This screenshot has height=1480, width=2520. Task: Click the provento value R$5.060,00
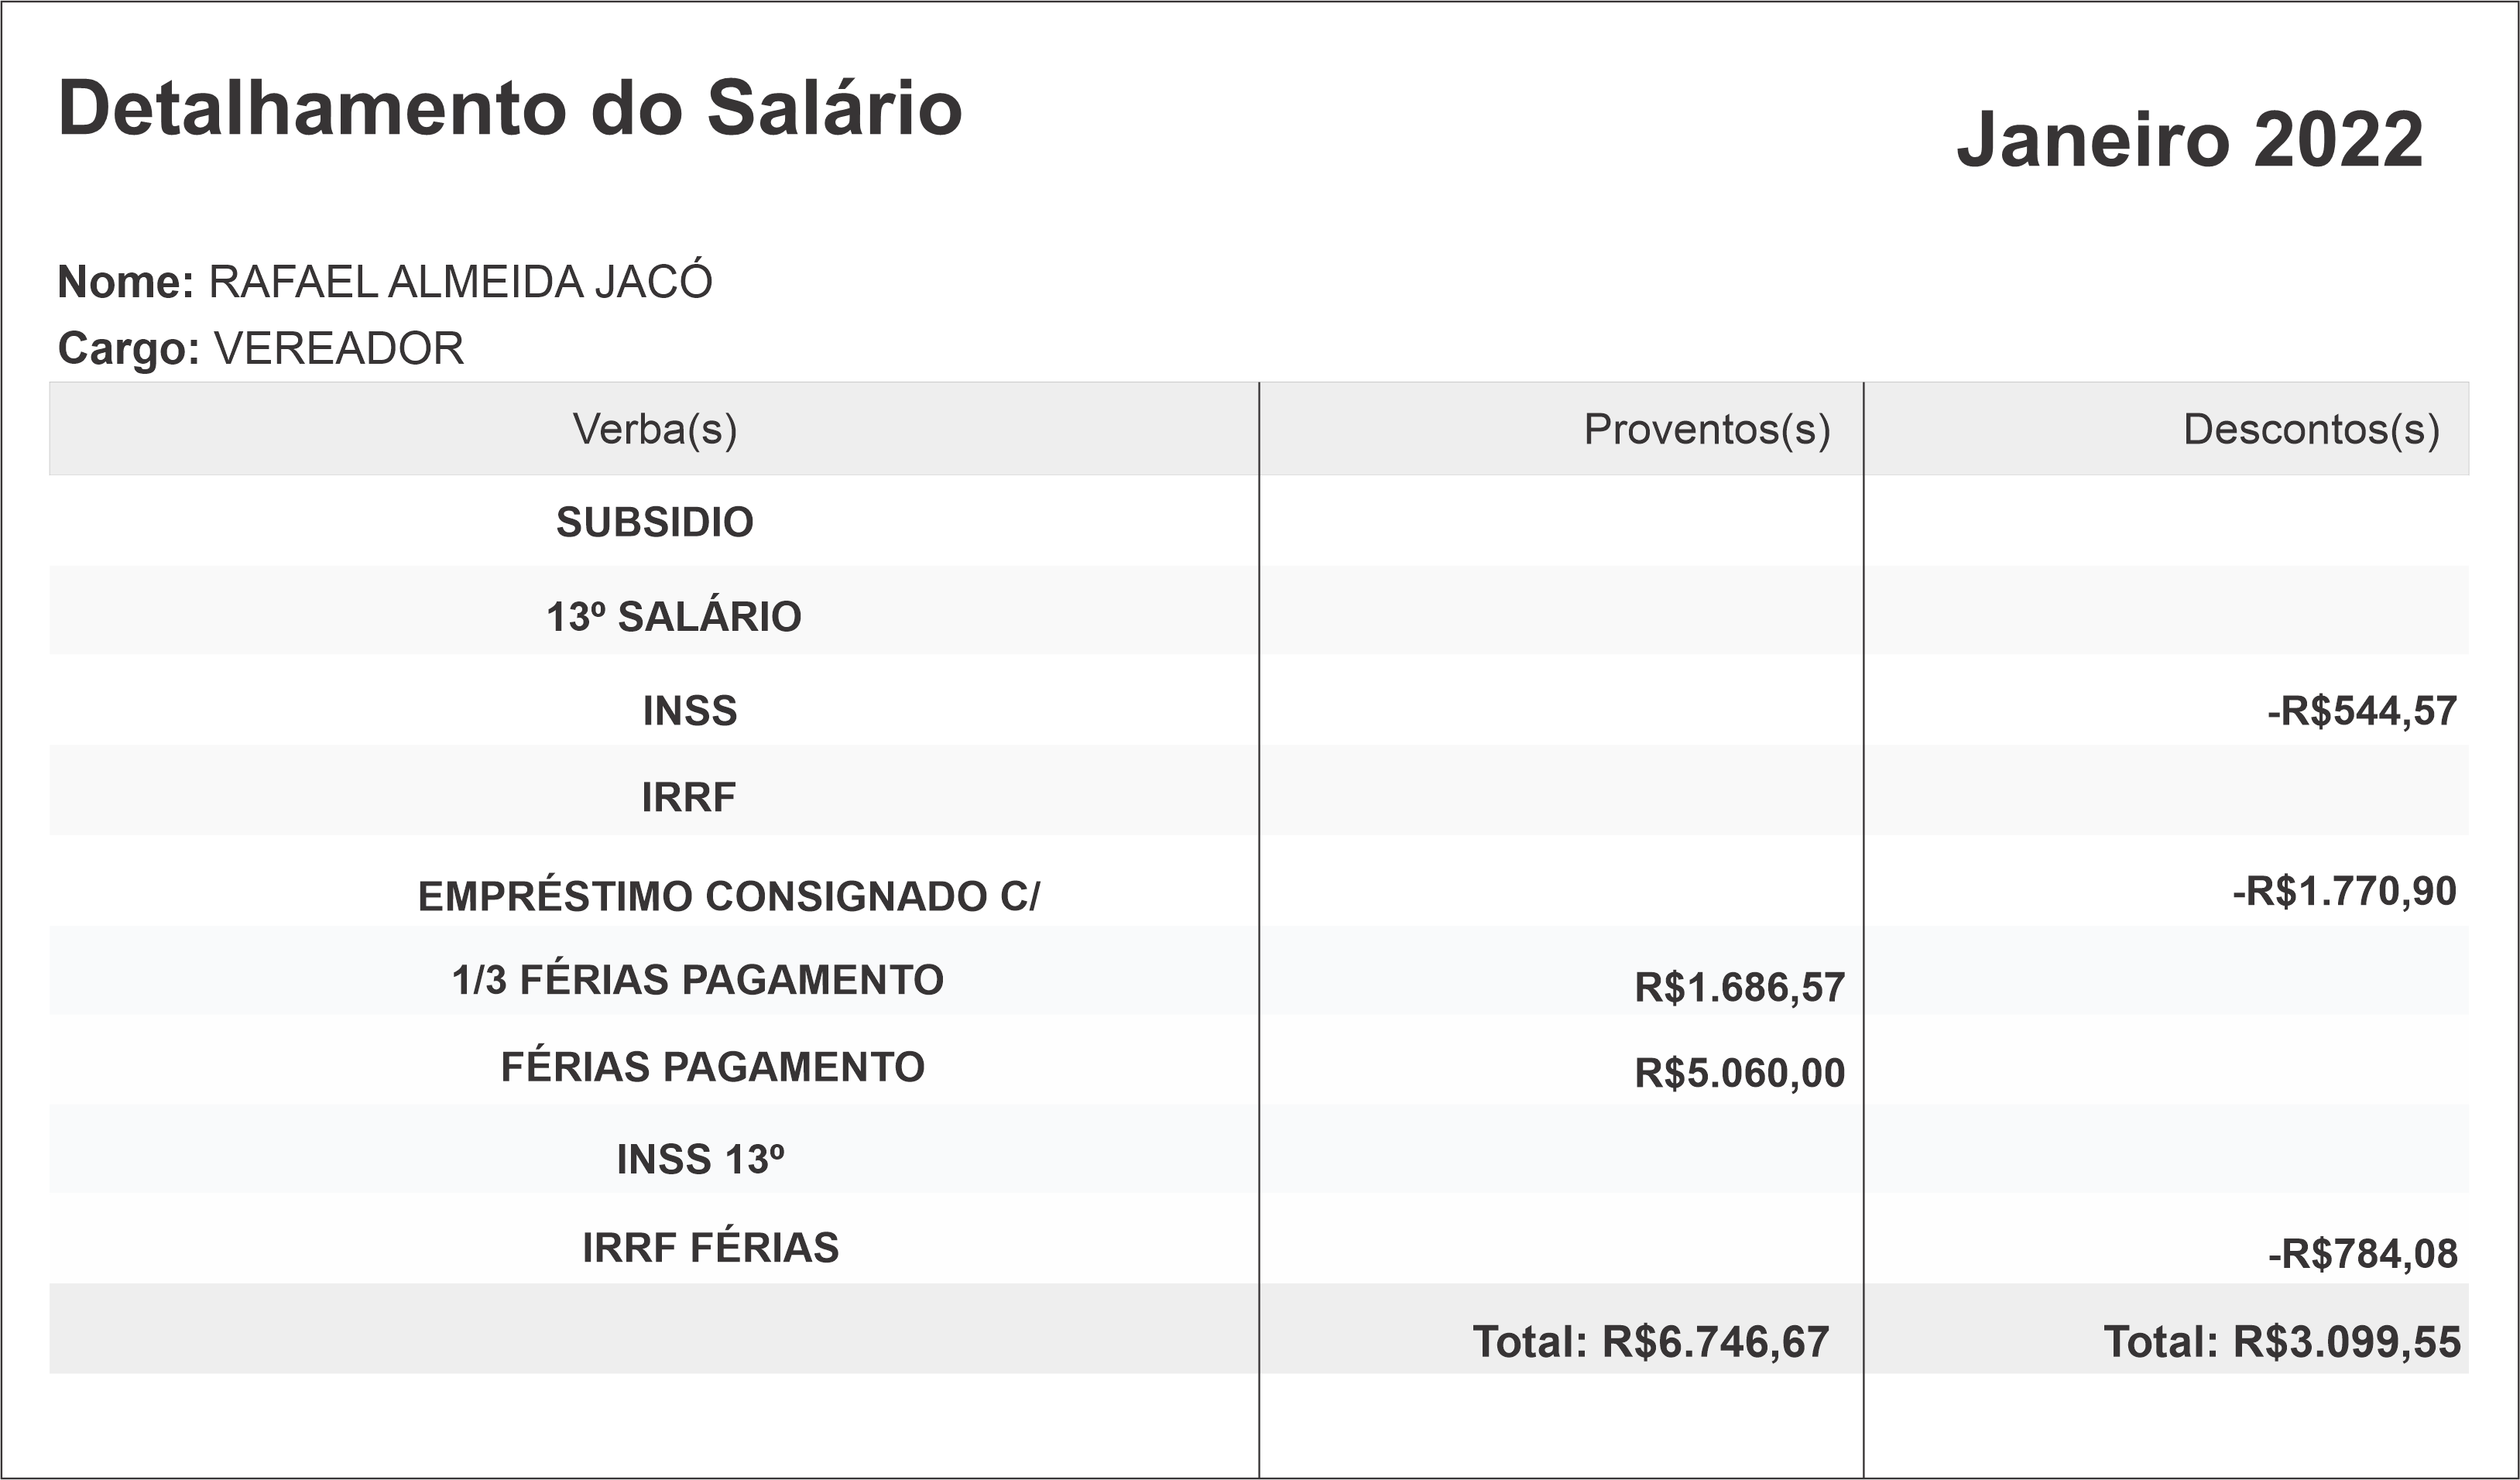tap(1739, 1073)
